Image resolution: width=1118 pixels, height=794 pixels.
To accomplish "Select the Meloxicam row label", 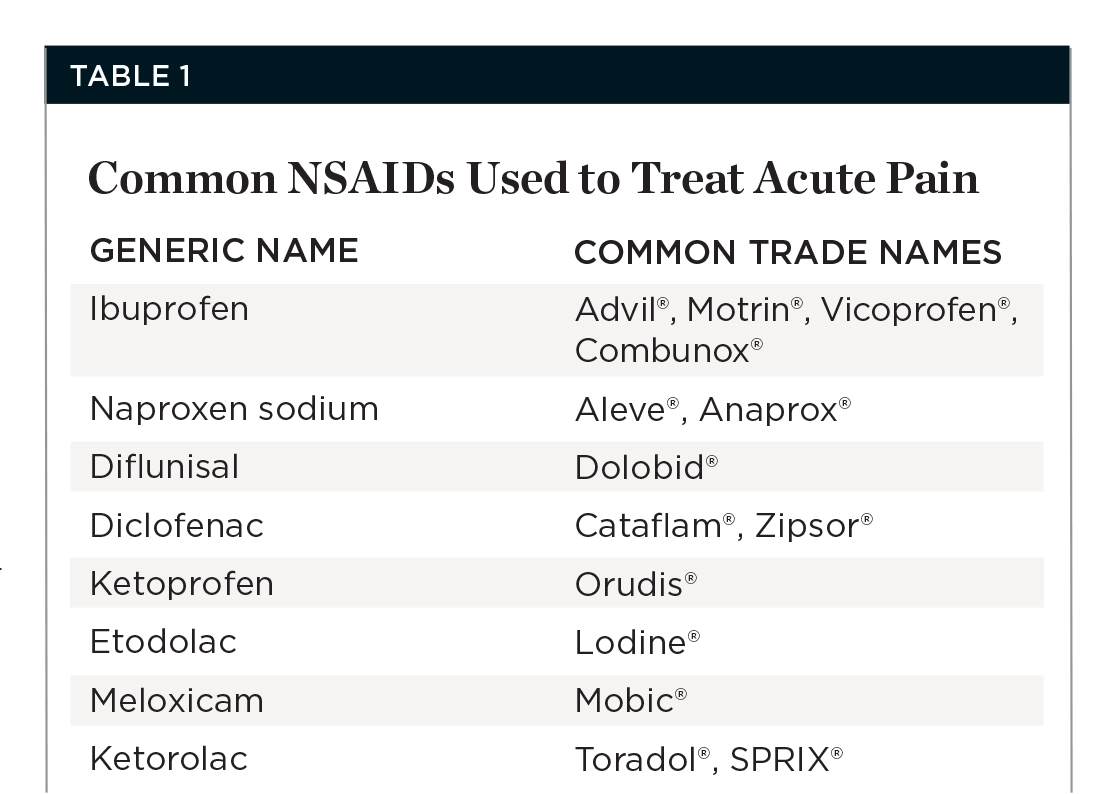I will (x=176, y=701).
